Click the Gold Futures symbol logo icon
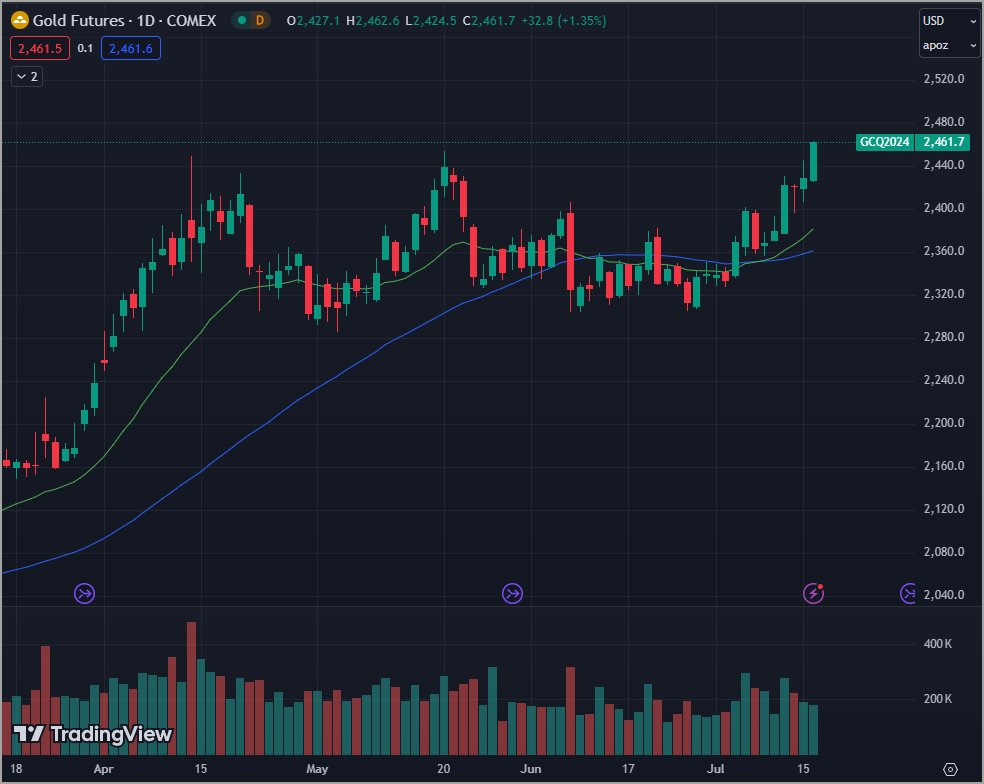Image resolution: width=984 pixels, height=784 pixels. coord(19,20)
